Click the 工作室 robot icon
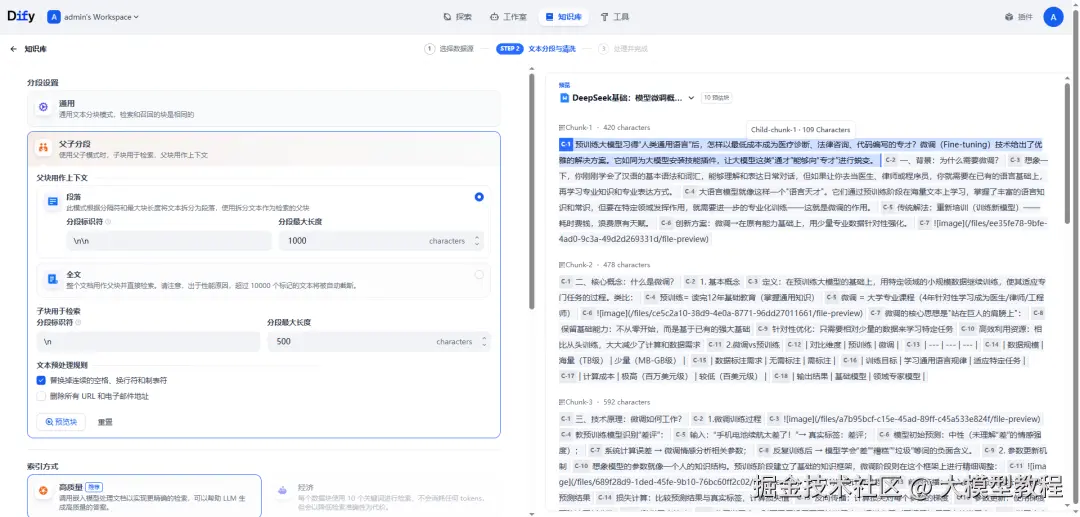 [494, 17]
